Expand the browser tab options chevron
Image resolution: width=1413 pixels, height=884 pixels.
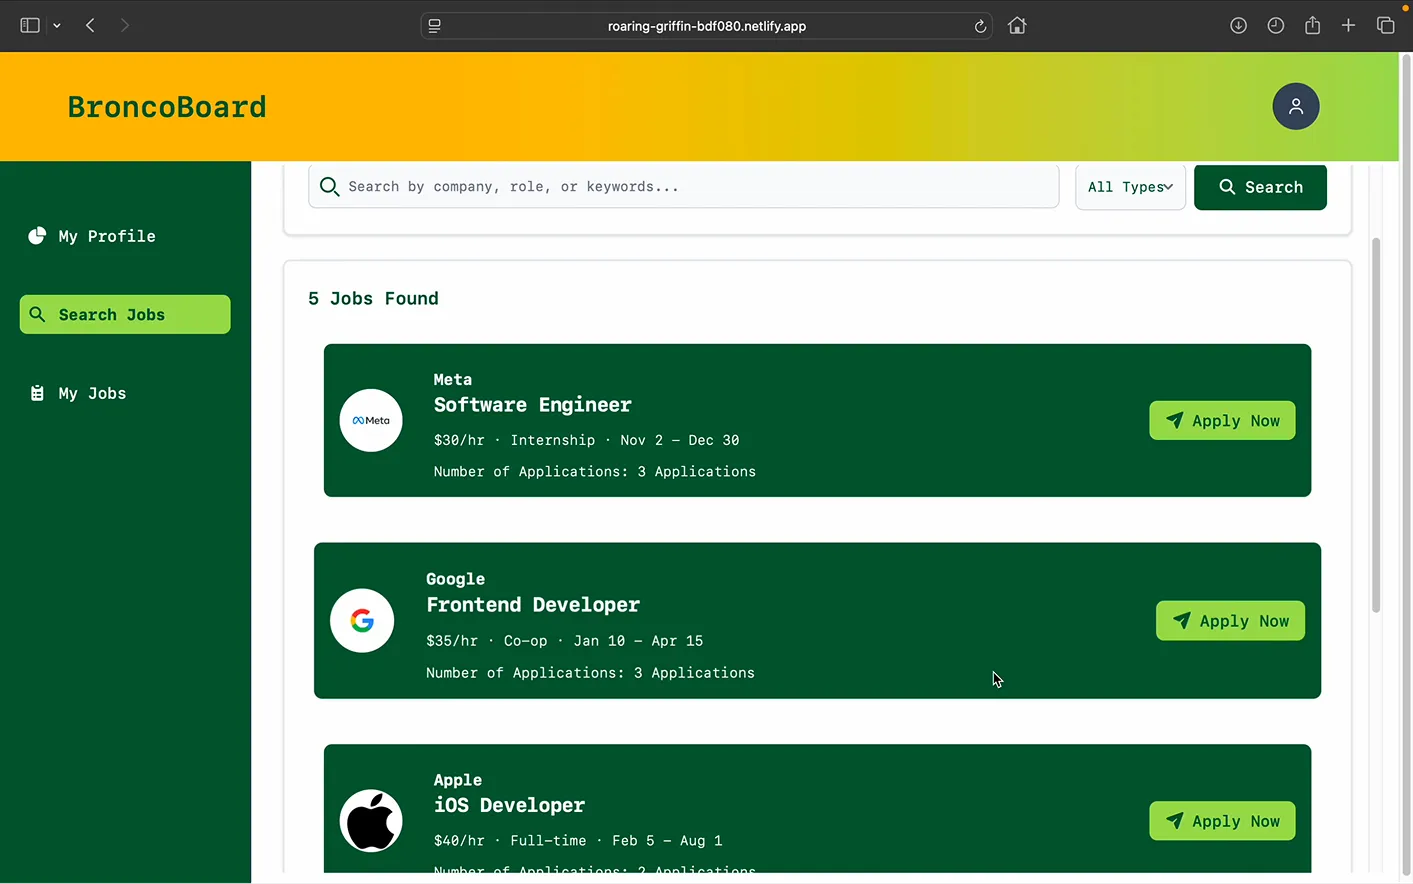coord(56,25)
